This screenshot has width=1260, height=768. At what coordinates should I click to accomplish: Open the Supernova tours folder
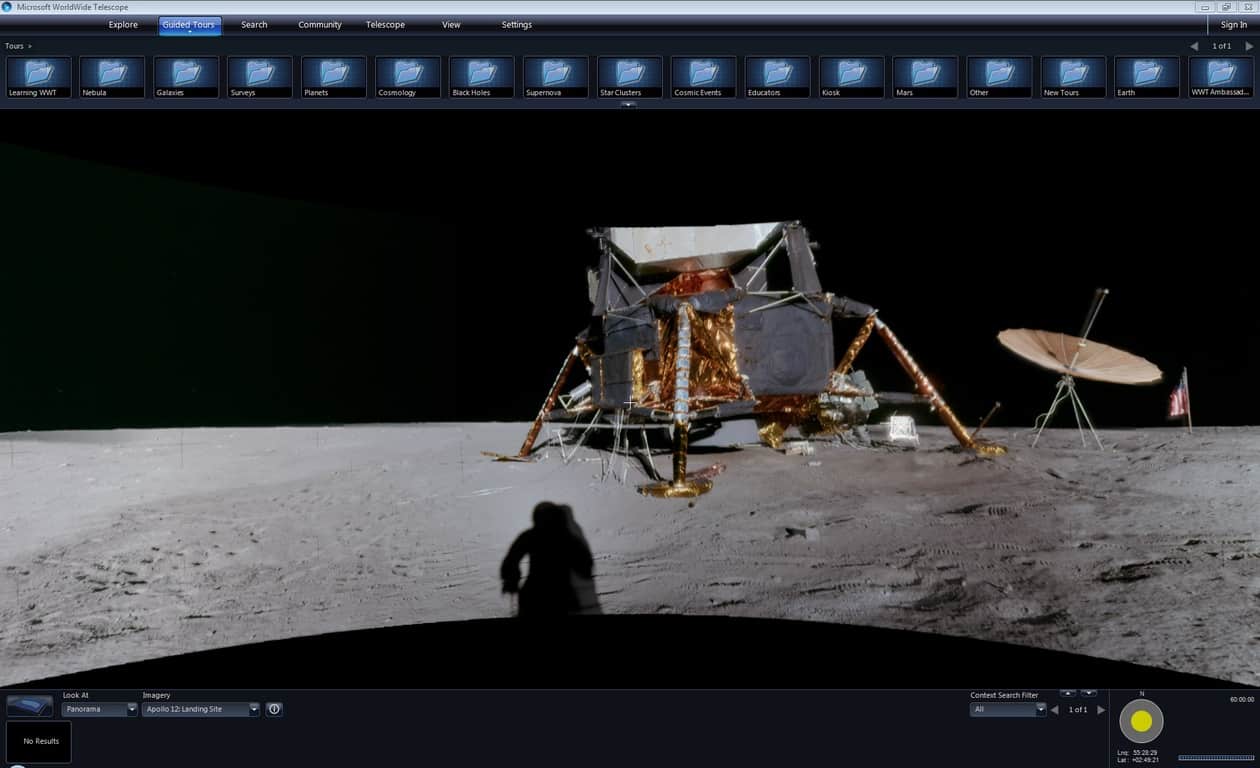556,77
